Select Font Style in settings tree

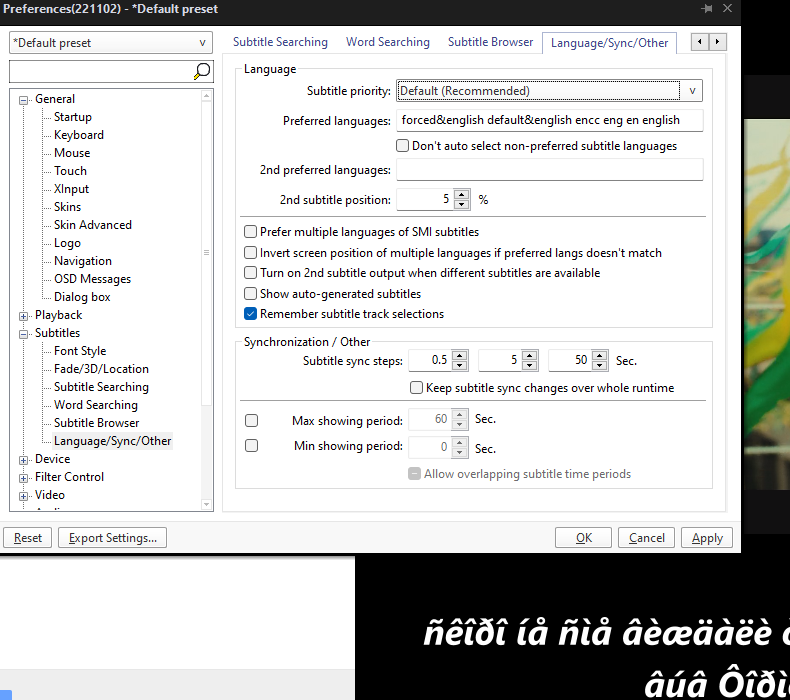pos(80,351)
